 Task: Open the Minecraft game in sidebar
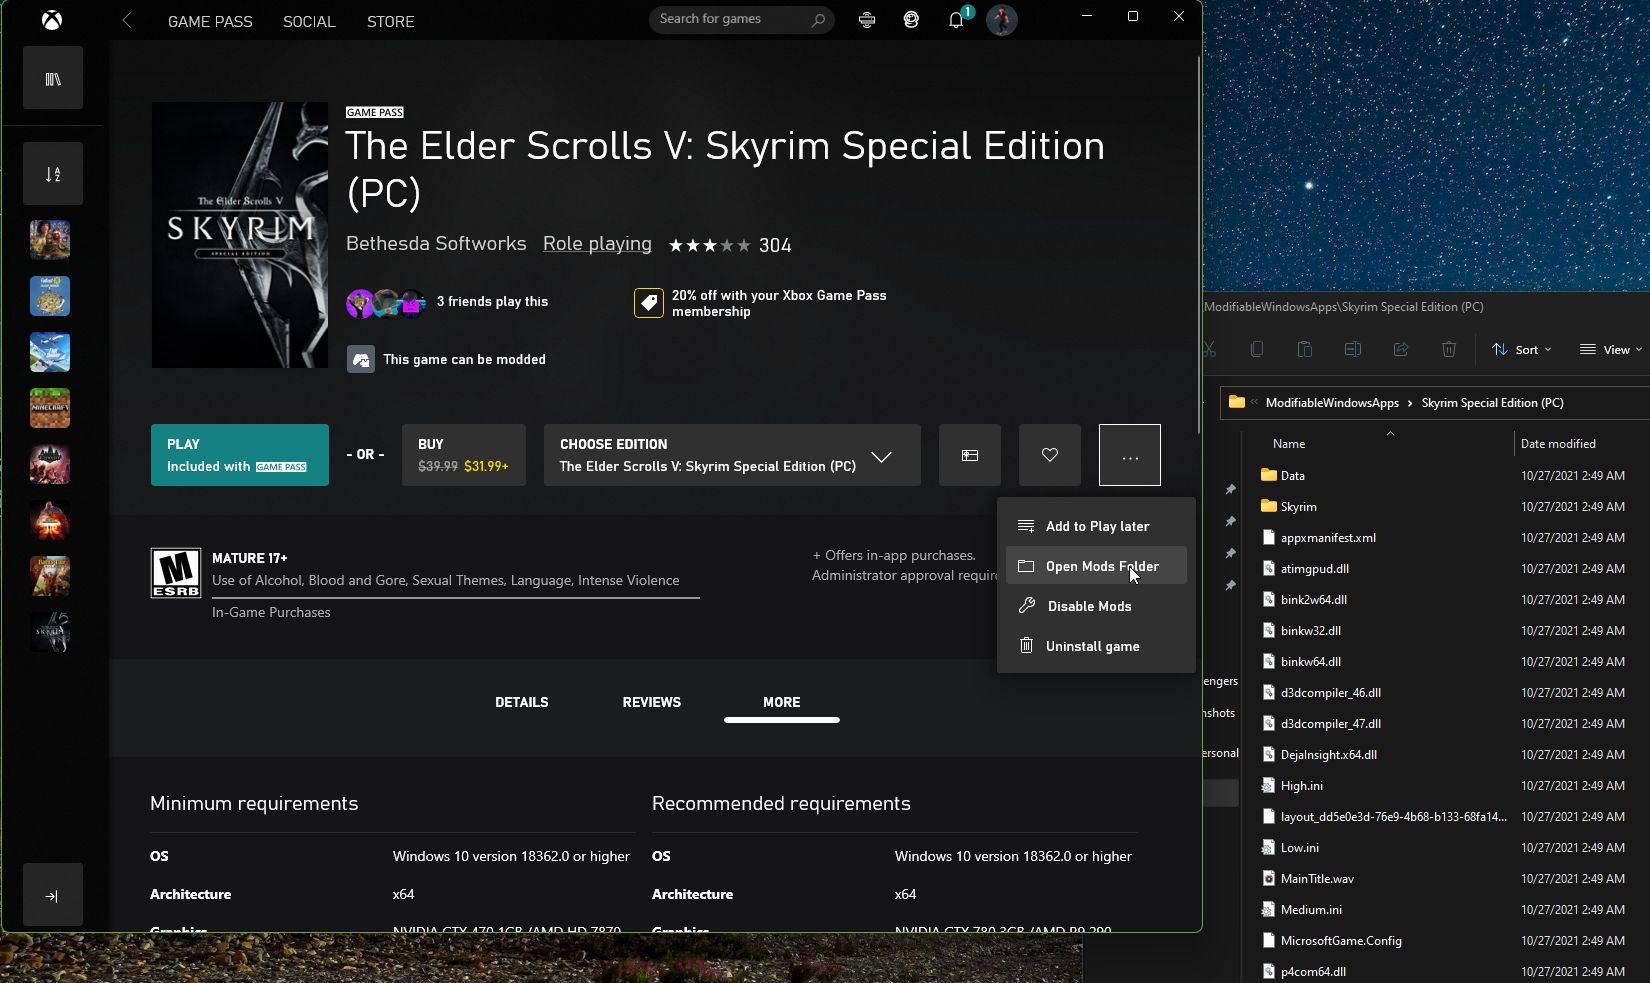[x=50, y=408]
